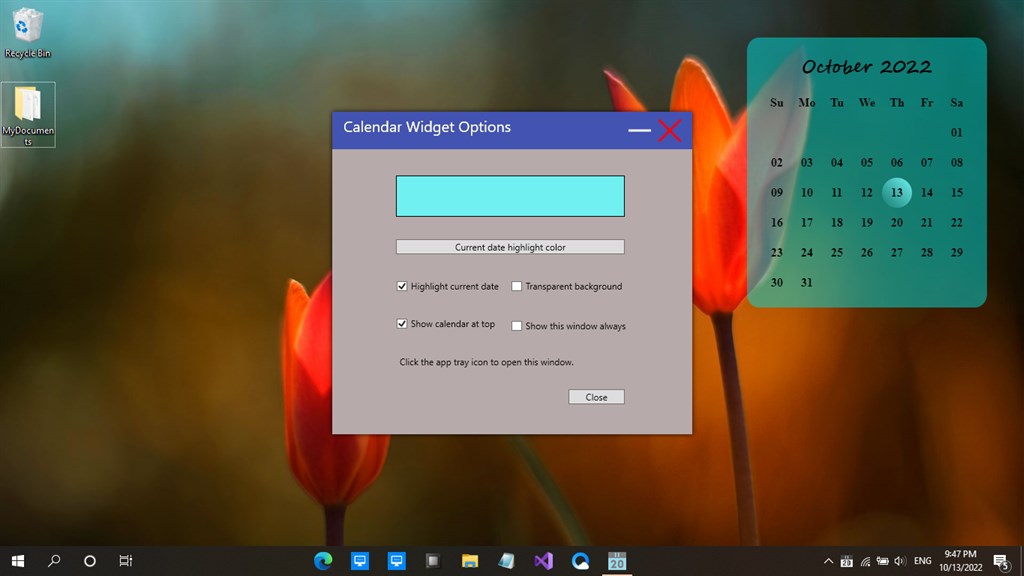Click the cyan highlight color preview swatch
Screen dimensions: 1024x576
point(510,195)
